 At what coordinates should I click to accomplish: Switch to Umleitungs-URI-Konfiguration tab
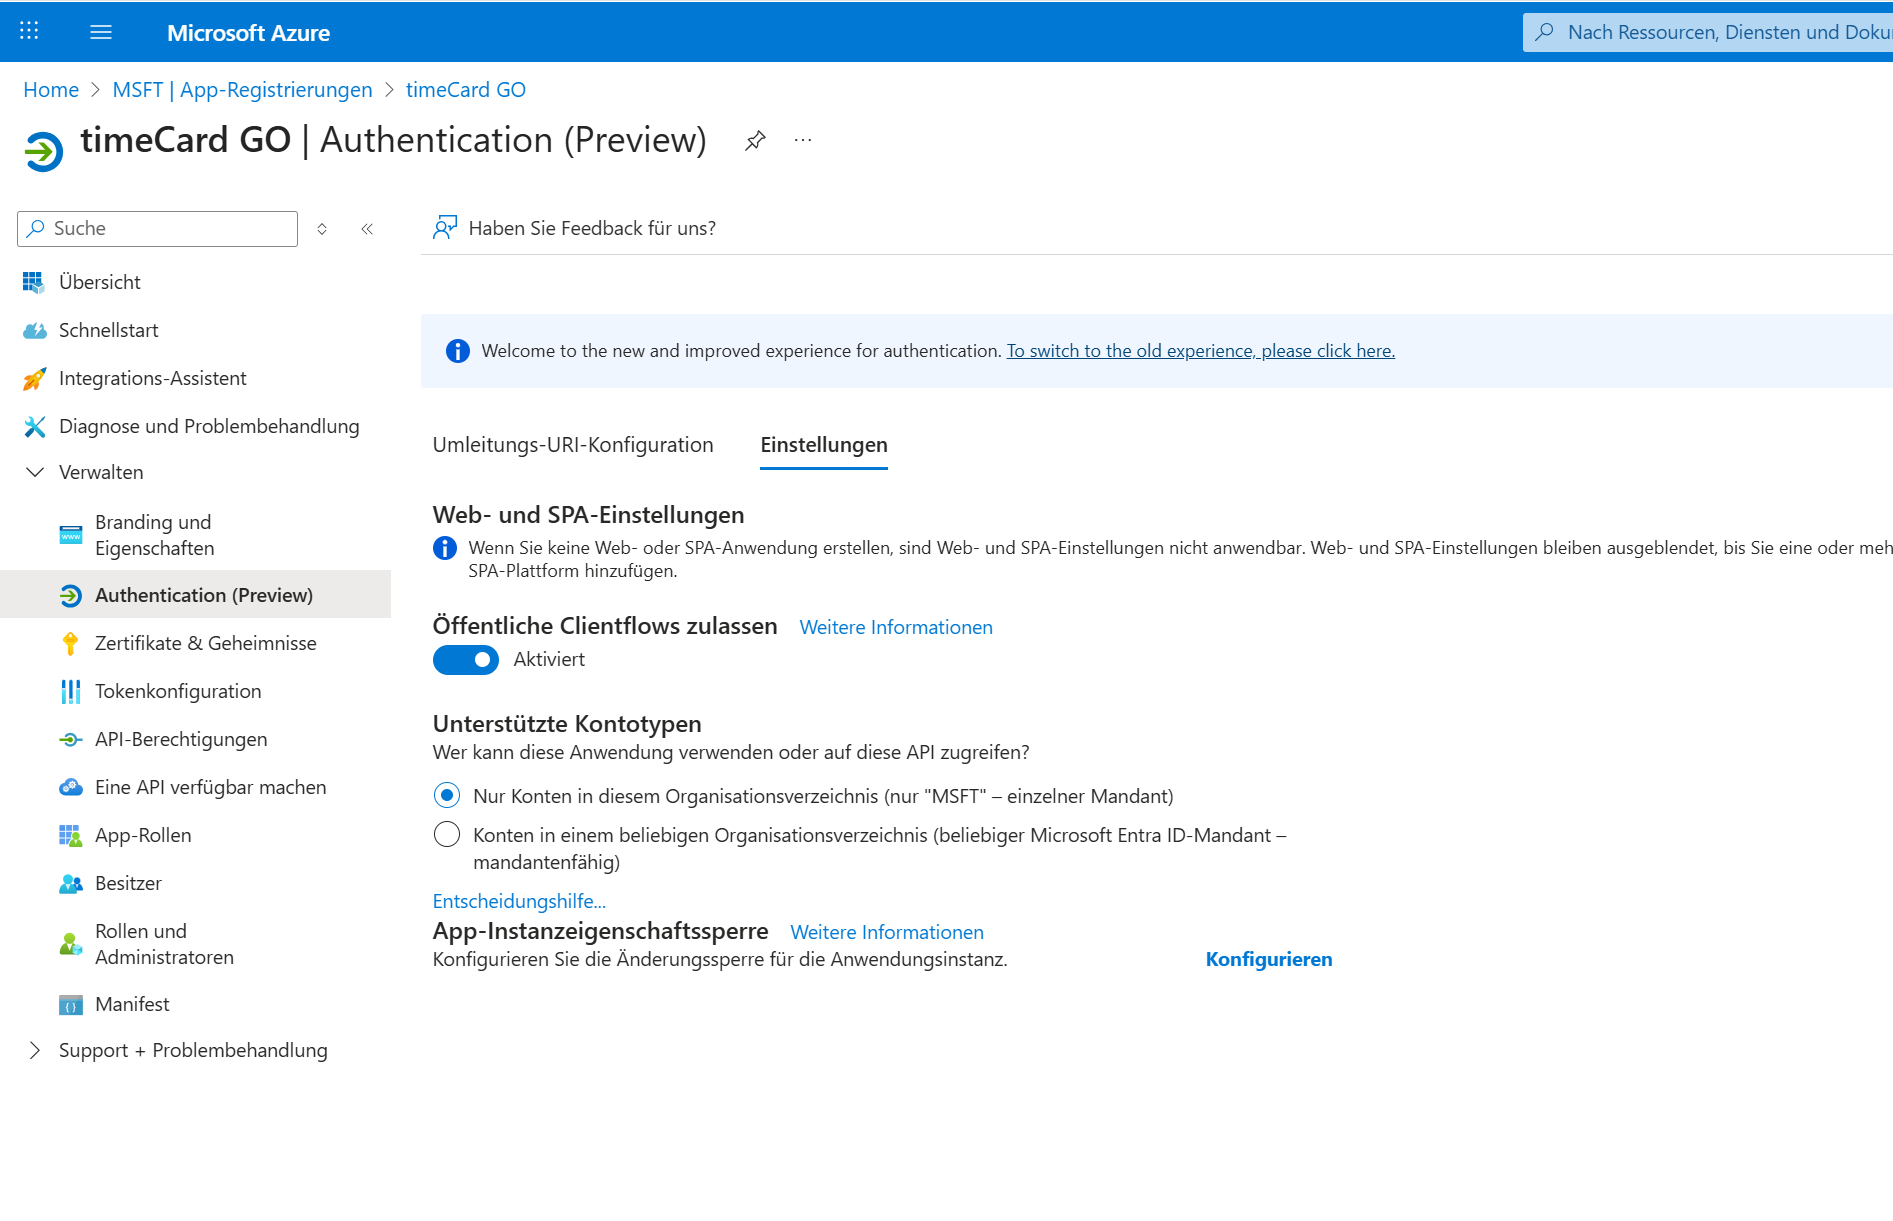tap(573, 445)
